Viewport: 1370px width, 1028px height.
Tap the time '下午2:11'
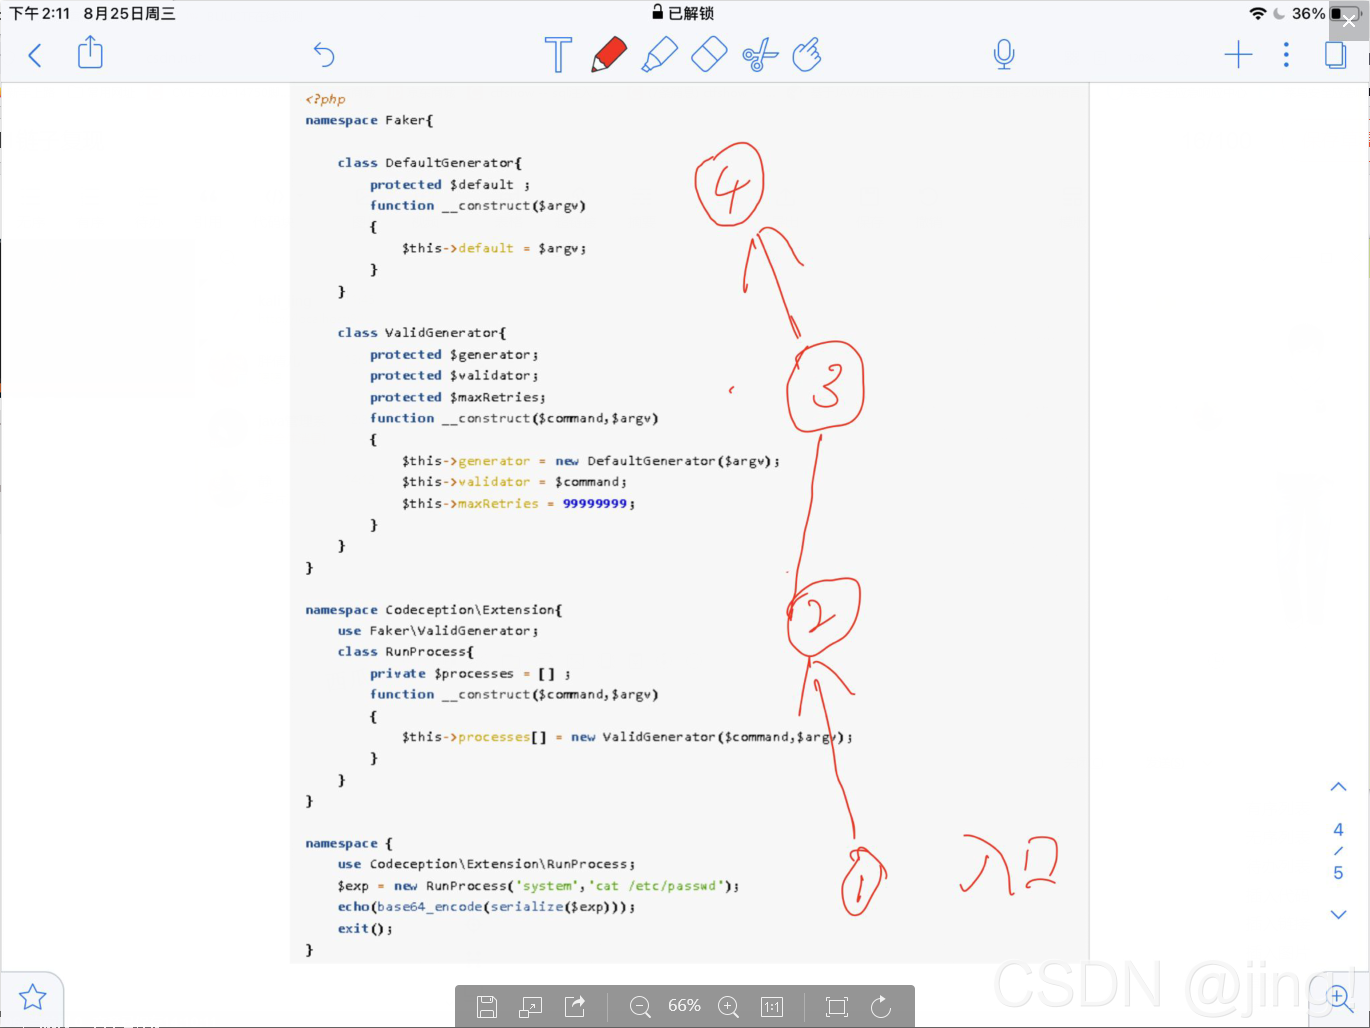pyautogui.click(x=40, y=14)
